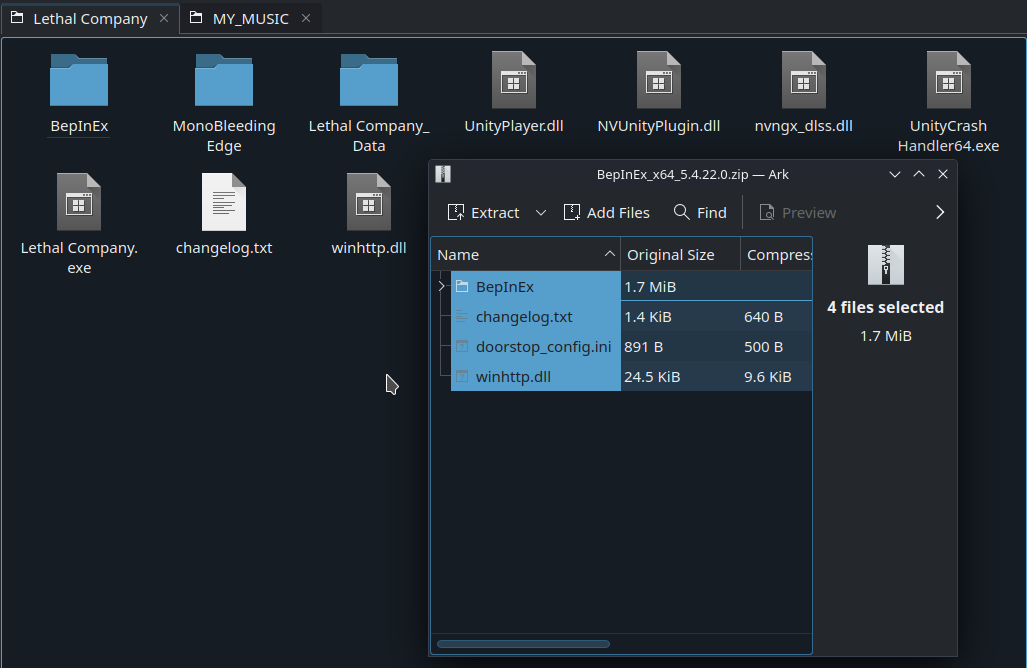Sort by Original Size column header
Image resolution: width=1027 pixels, height=668 pixels.
(x=680, y=255)
